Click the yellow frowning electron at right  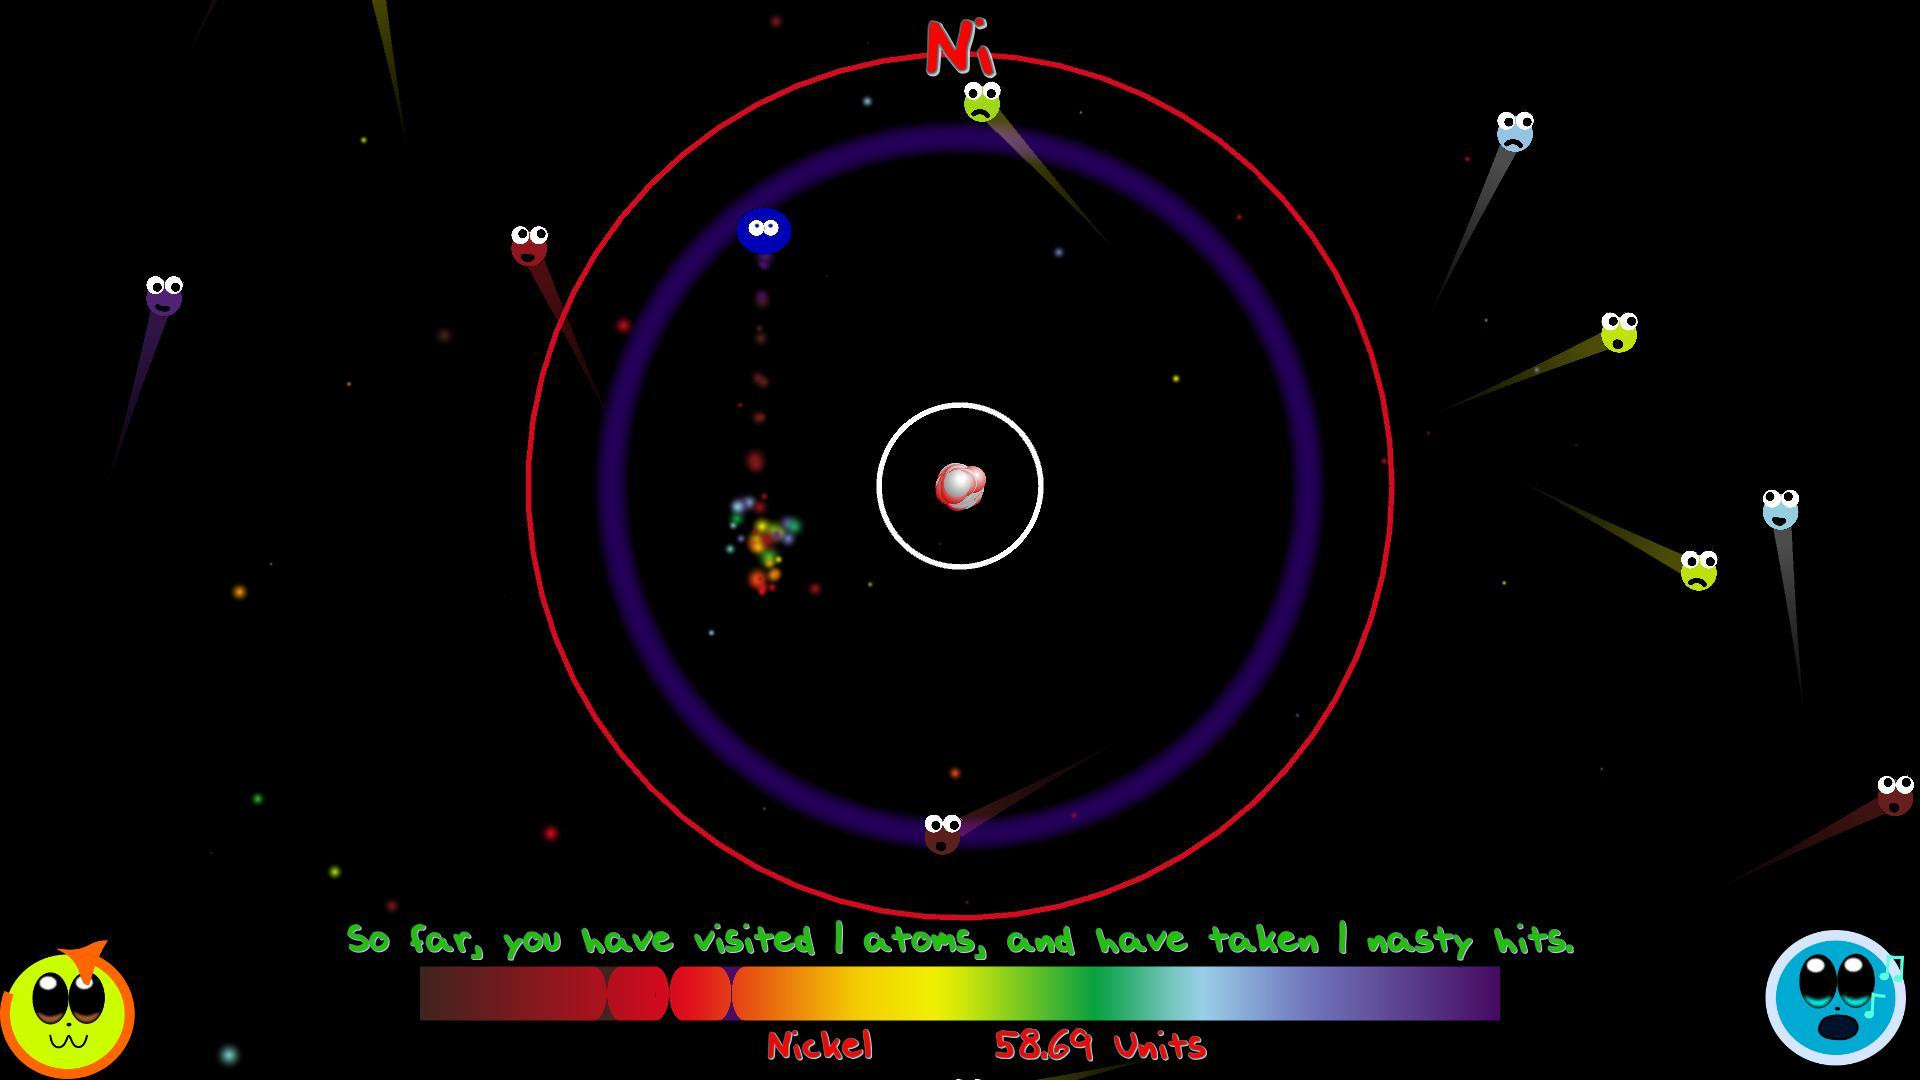[1698, 570]
